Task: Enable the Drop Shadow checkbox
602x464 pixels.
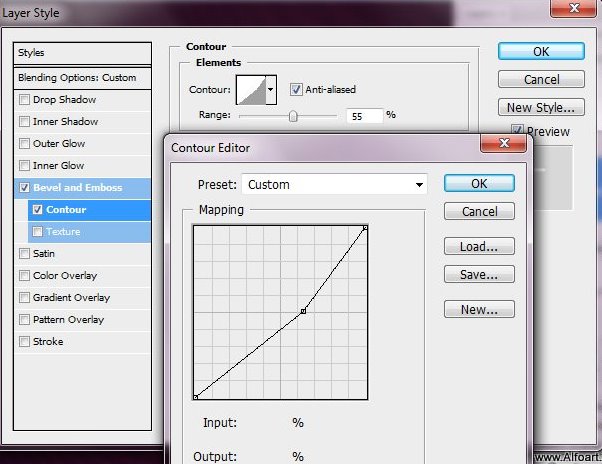Action: [x=24, y=100]
